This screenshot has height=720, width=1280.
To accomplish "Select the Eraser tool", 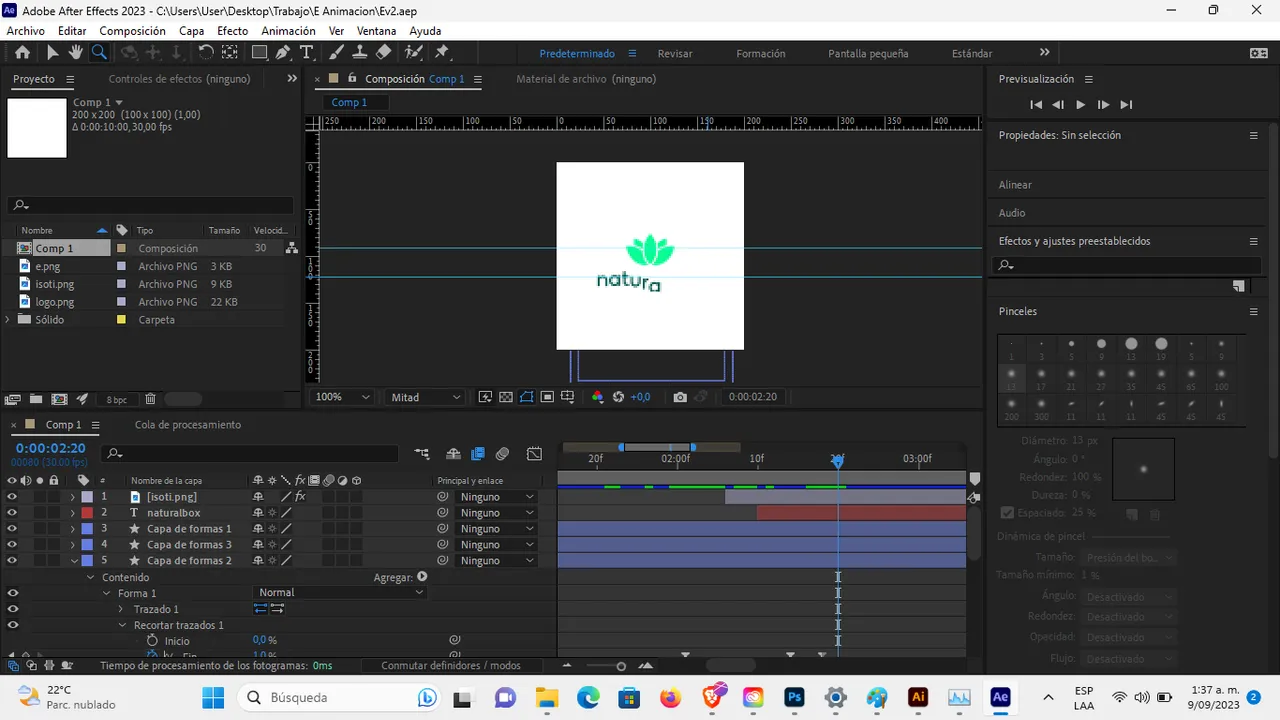I will click(x=384, y=53).
